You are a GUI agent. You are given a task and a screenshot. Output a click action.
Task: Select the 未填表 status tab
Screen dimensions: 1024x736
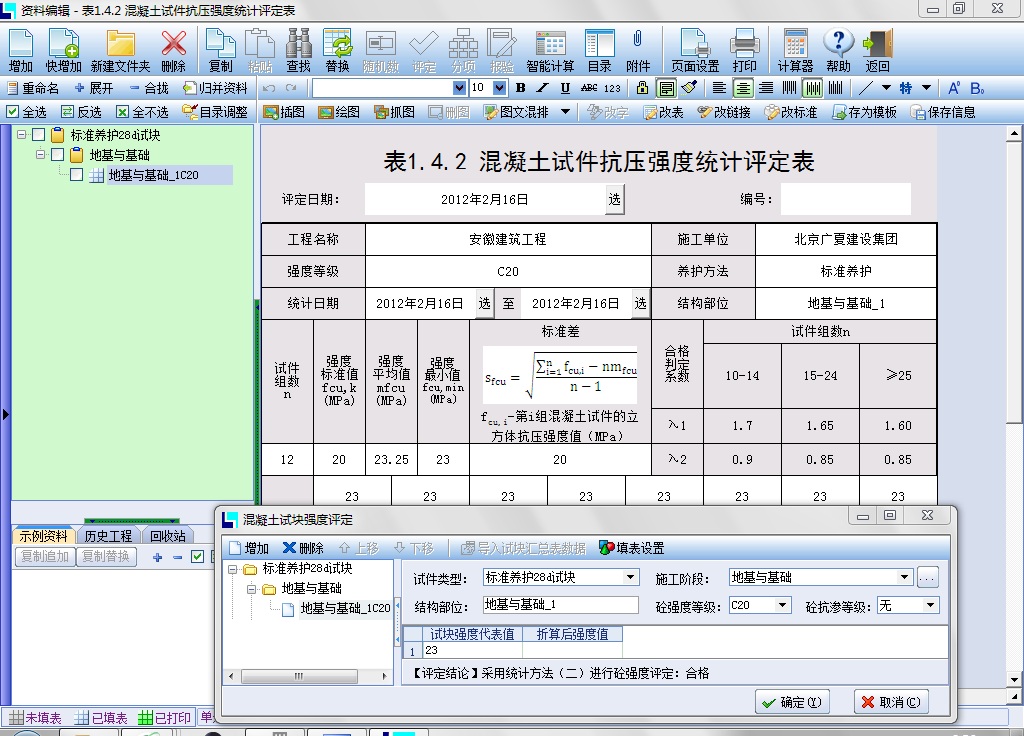click(37, 718)
